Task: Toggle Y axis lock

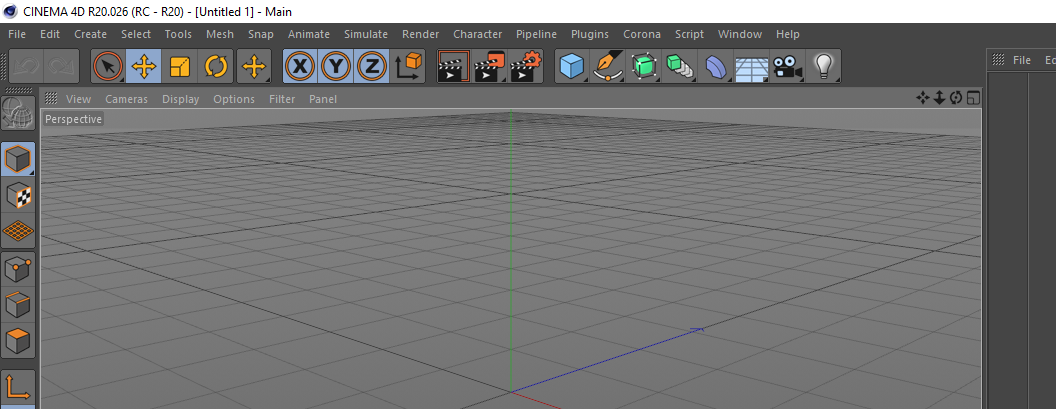Action: coord(335,66)
